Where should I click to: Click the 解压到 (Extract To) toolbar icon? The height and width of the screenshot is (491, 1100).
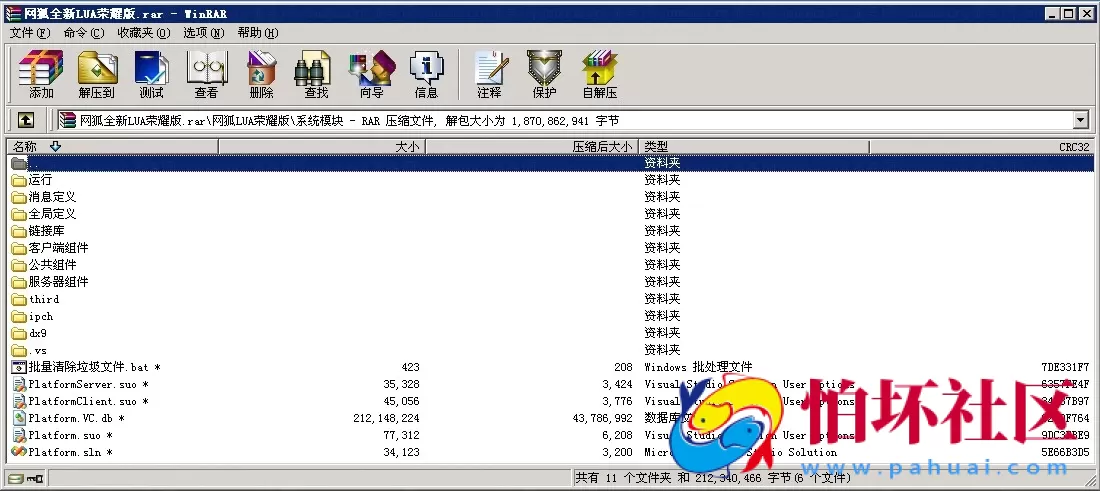pyautogui.click(x=96, y=74)
